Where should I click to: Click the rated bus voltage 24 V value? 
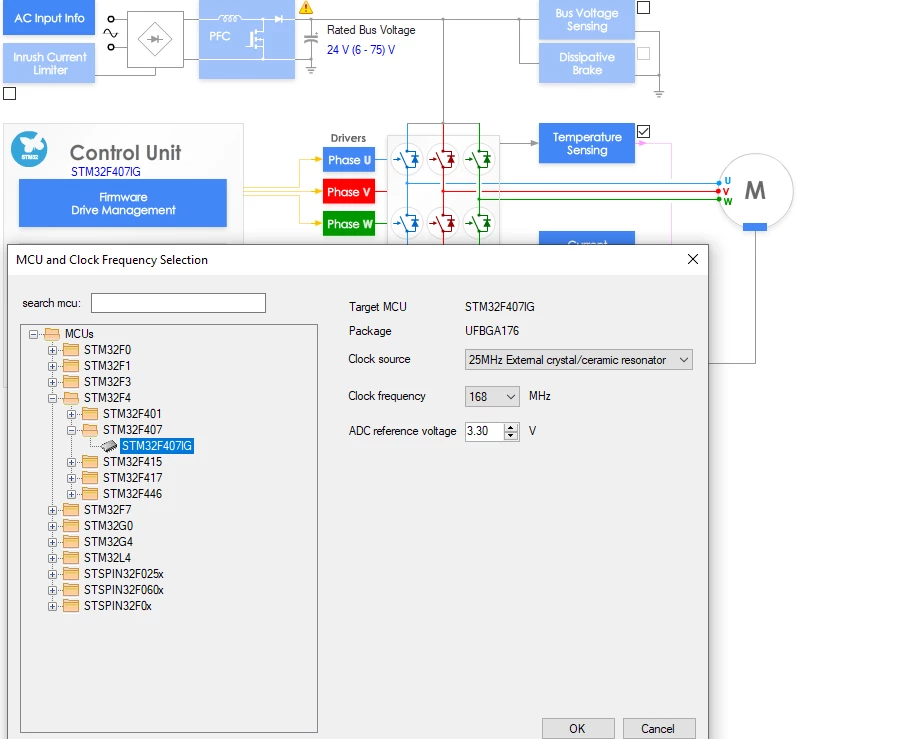361,50
